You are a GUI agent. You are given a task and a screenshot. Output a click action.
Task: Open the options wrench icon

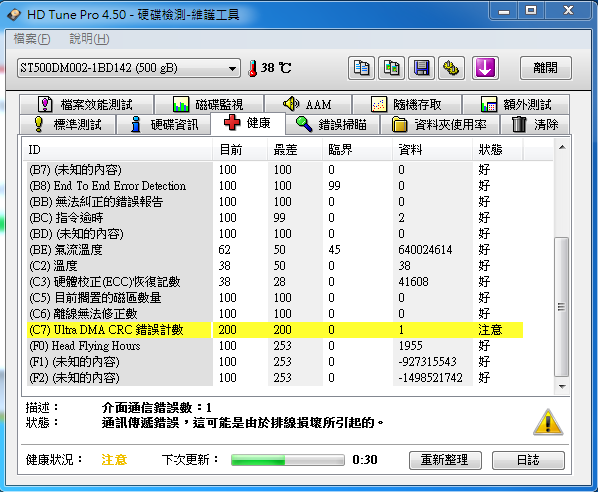452,68
